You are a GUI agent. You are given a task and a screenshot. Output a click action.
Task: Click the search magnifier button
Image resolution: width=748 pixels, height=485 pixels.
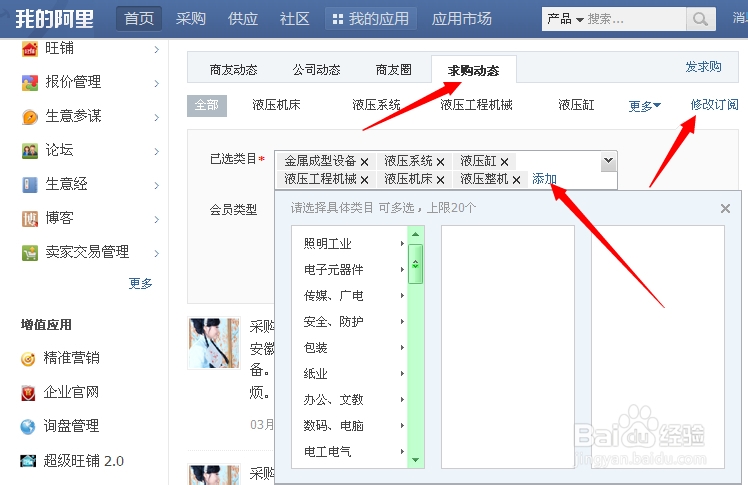coord(700,19)
